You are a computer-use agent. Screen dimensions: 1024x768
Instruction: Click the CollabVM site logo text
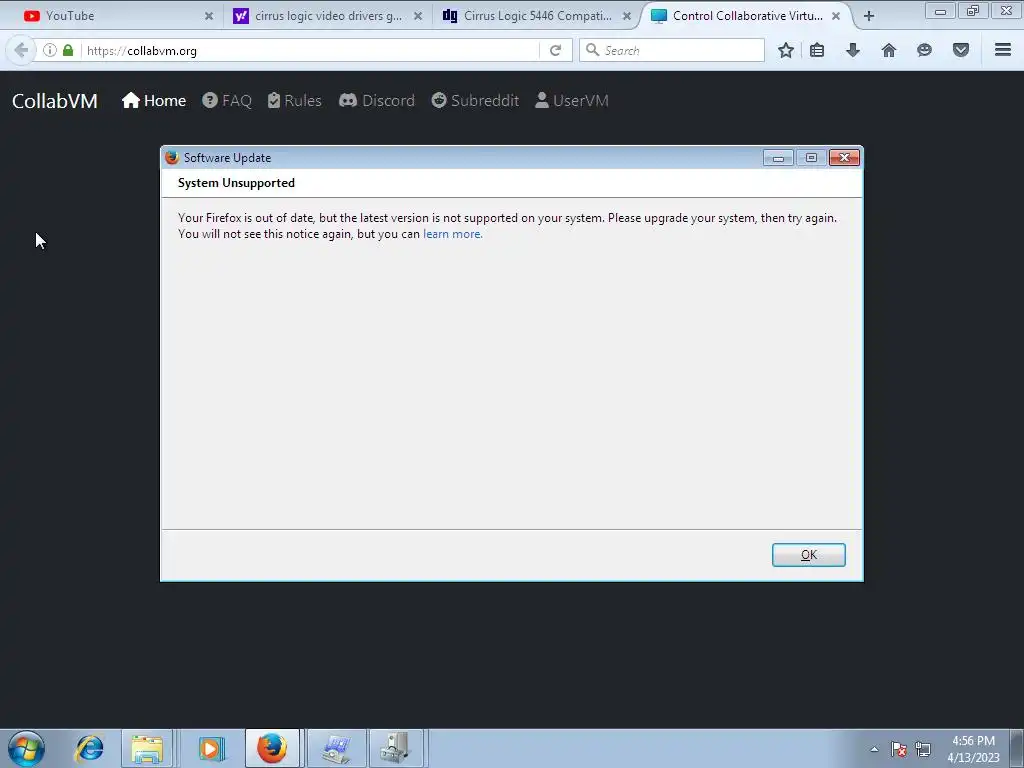pos(55,101)
